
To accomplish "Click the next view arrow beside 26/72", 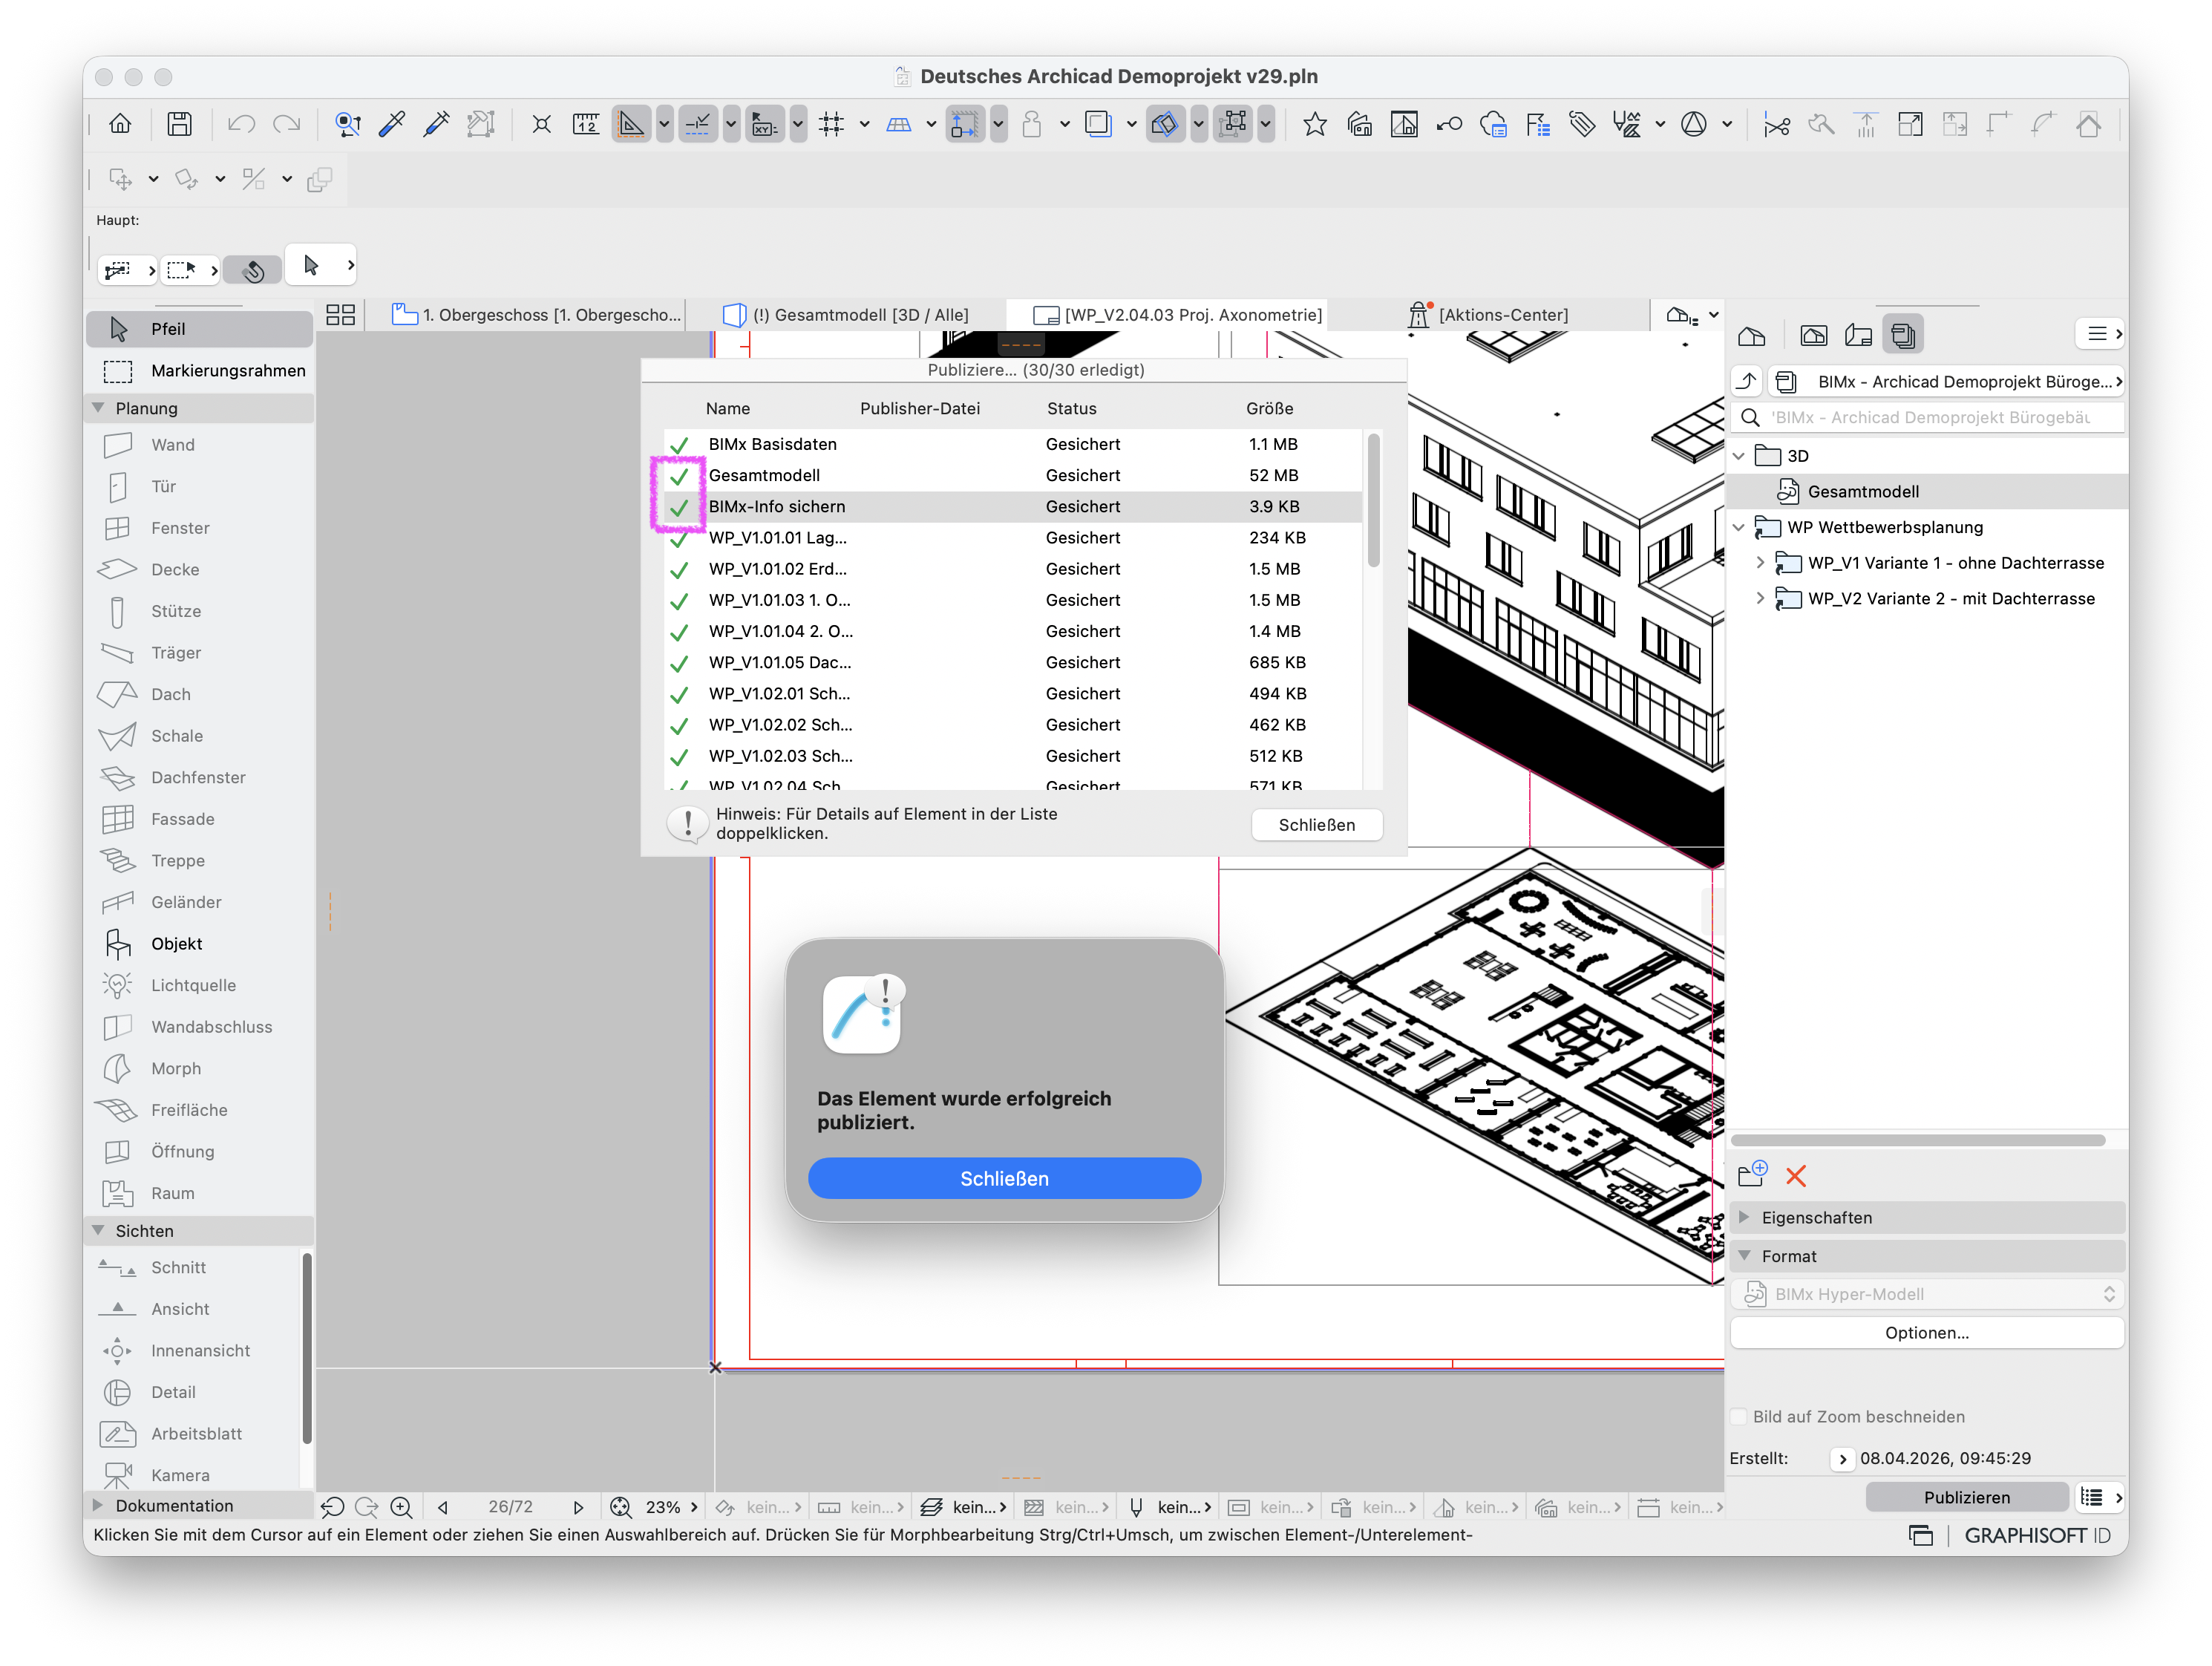I will click(x=578, y=1507).
